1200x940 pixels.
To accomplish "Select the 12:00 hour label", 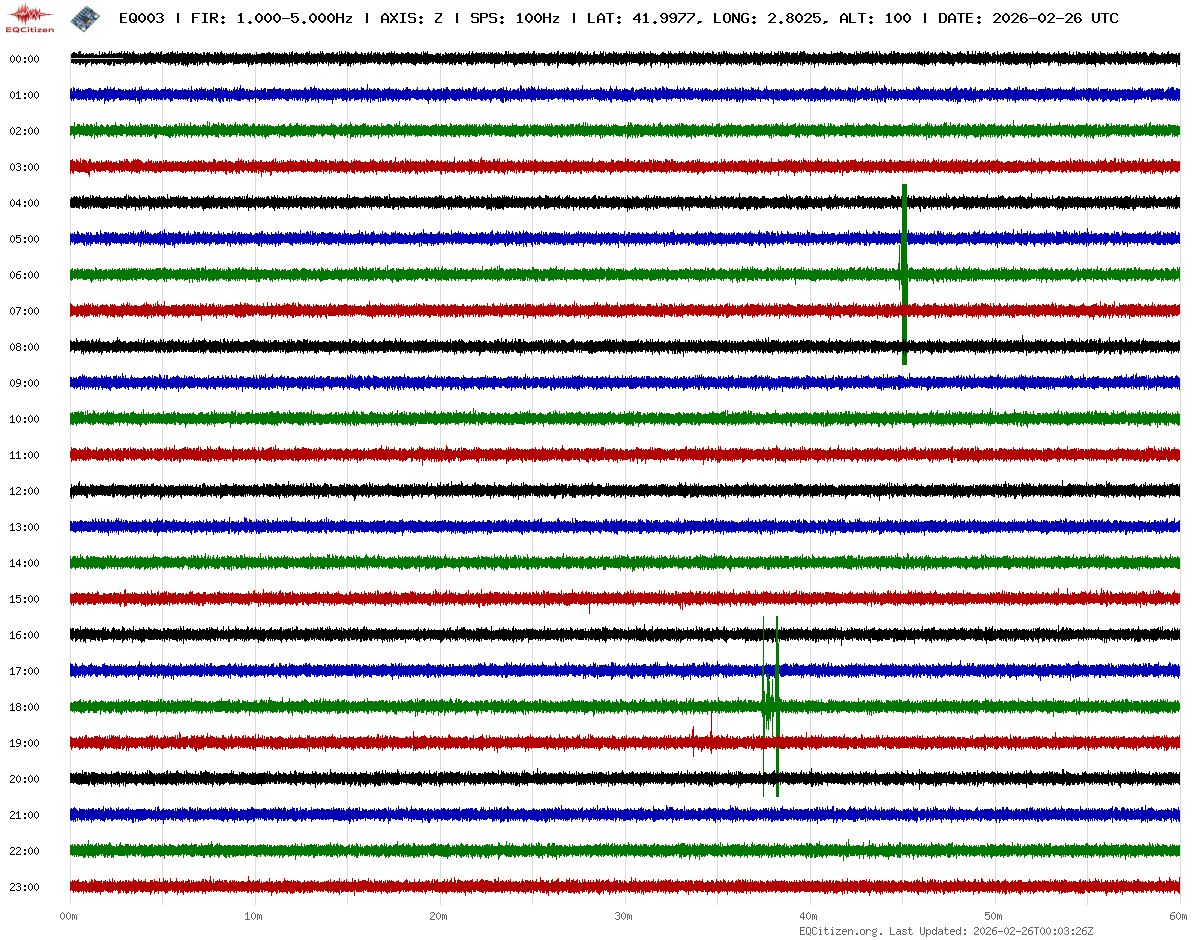I will (x=24, y=491).
